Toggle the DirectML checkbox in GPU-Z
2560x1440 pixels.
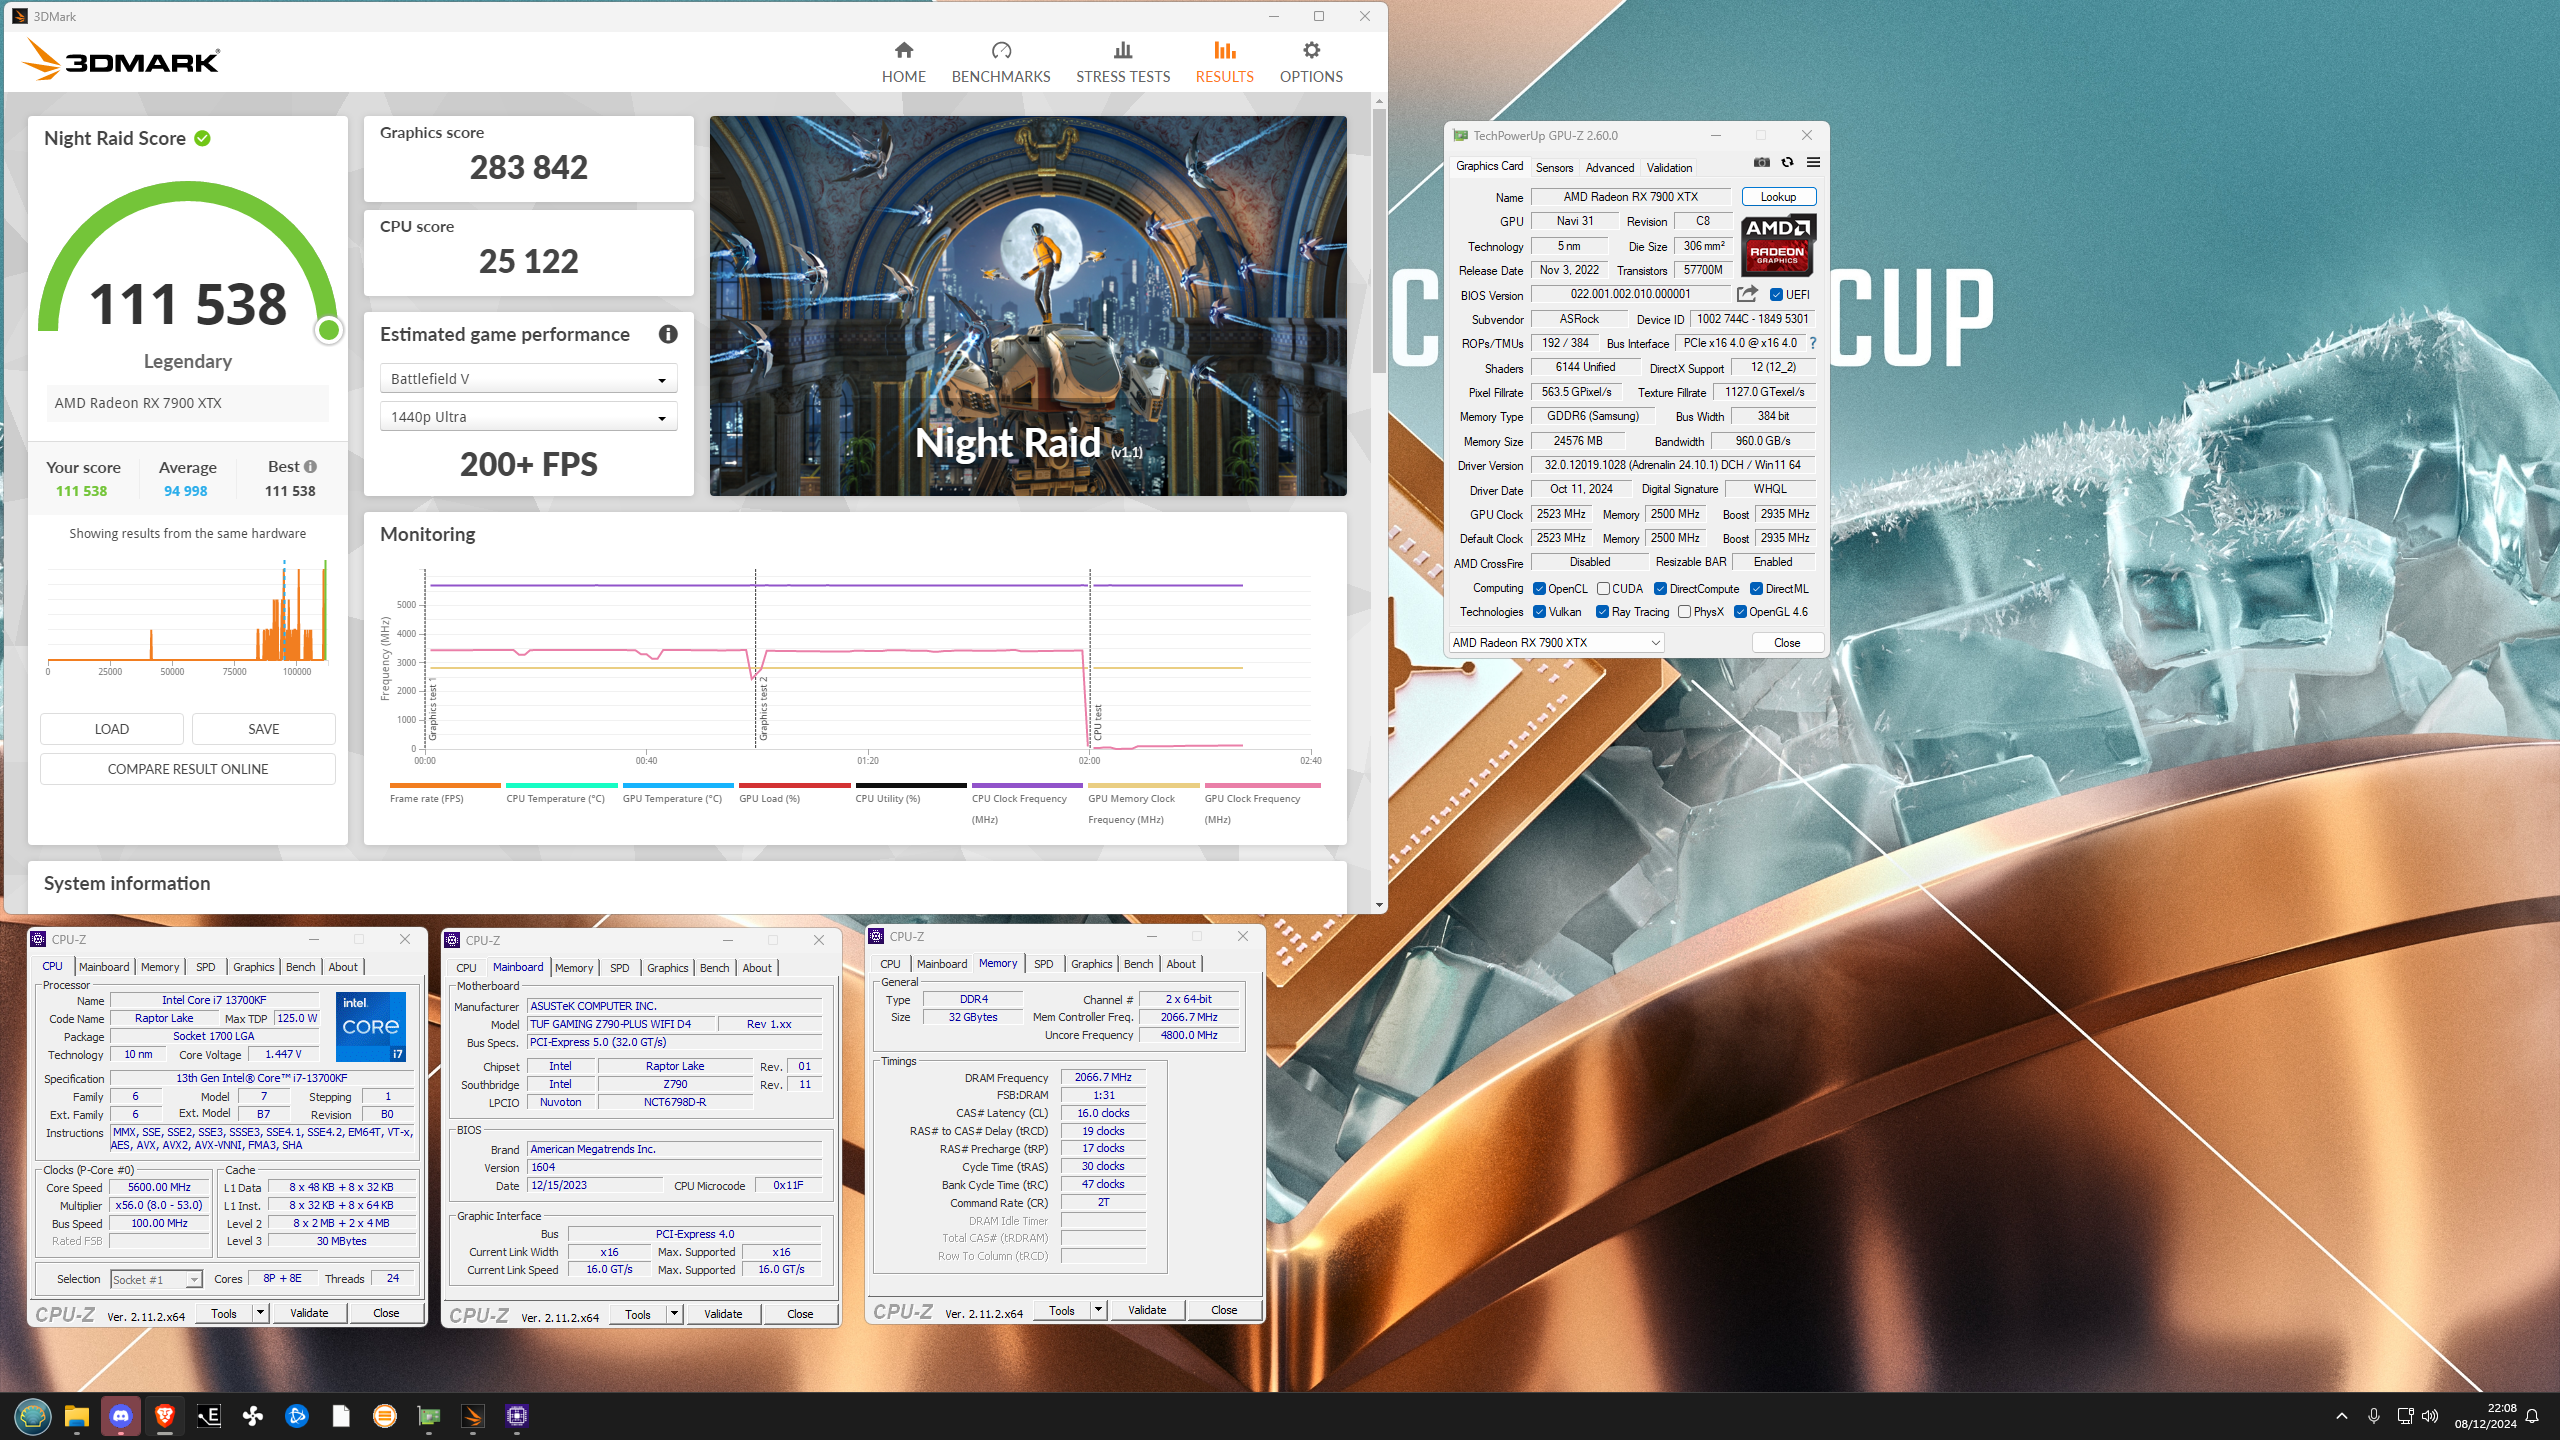pyautogui.click(x=1756, y=589)
